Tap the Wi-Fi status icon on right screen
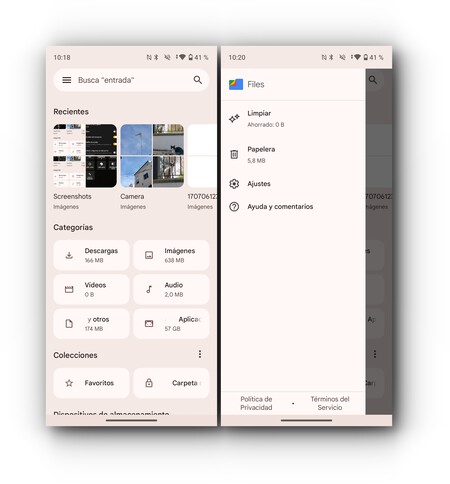 (357, 57)
